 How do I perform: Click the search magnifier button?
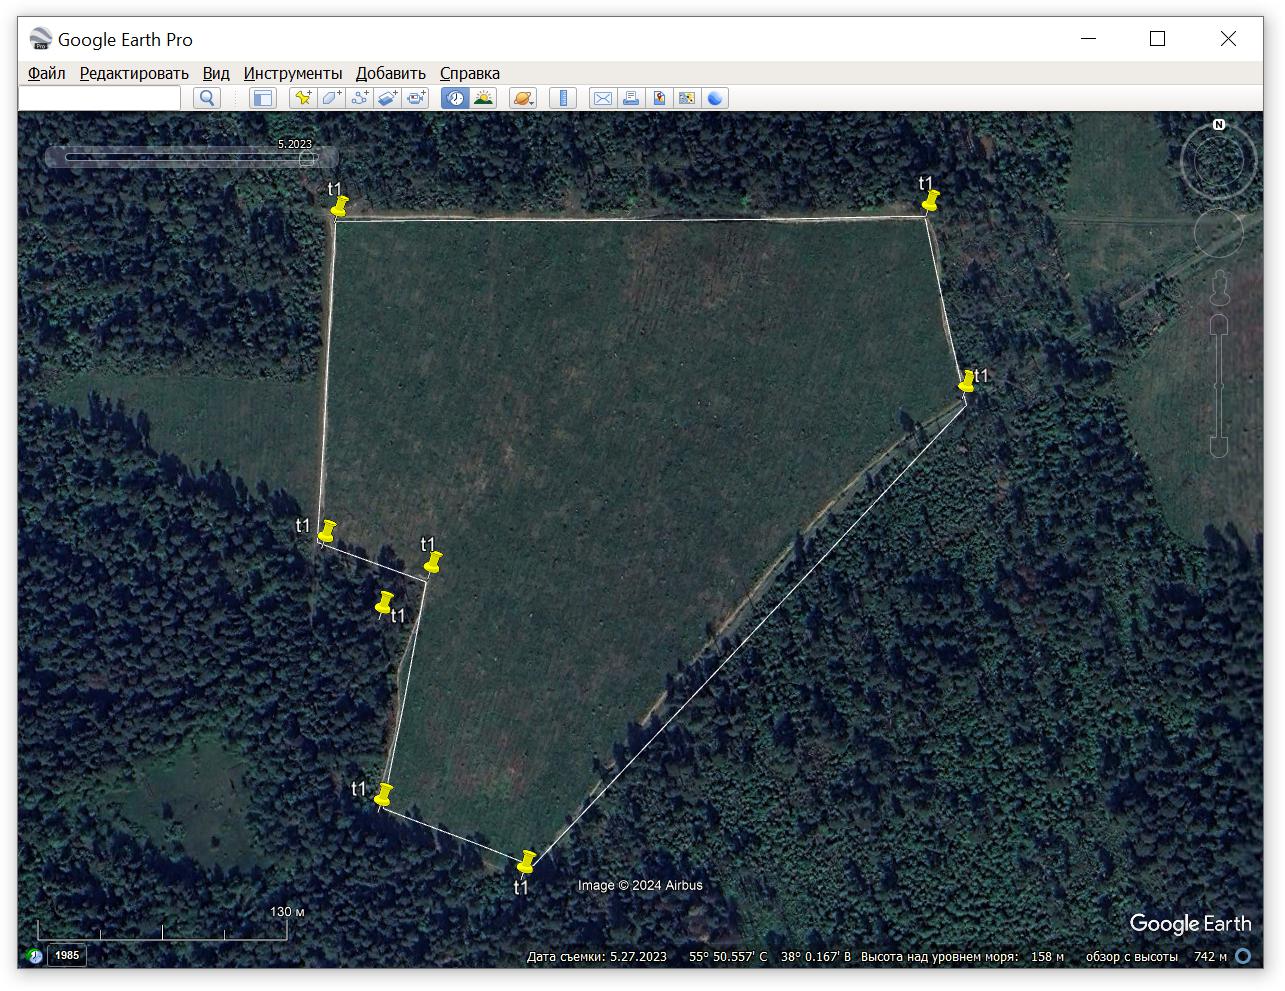click(x=207, y=98)
